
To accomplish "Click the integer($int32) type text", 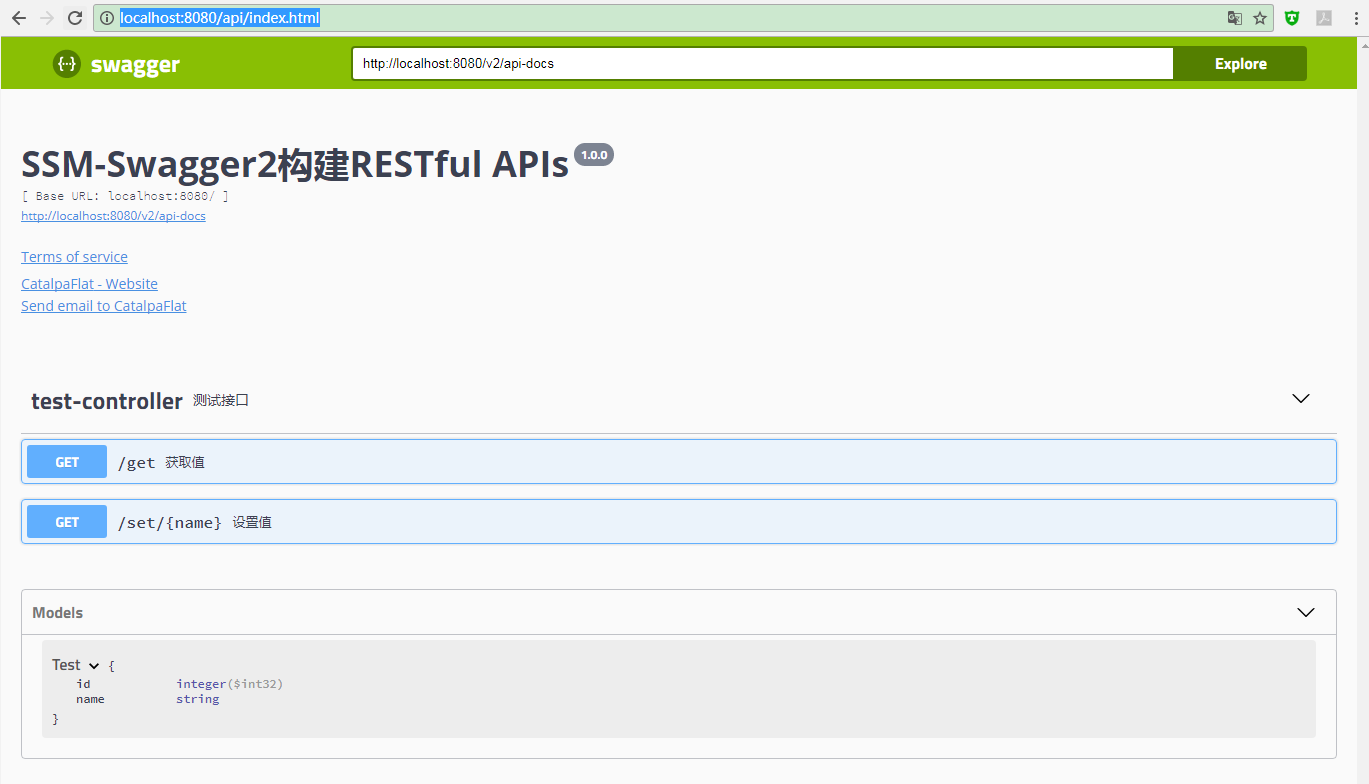I will coord(230,684).
